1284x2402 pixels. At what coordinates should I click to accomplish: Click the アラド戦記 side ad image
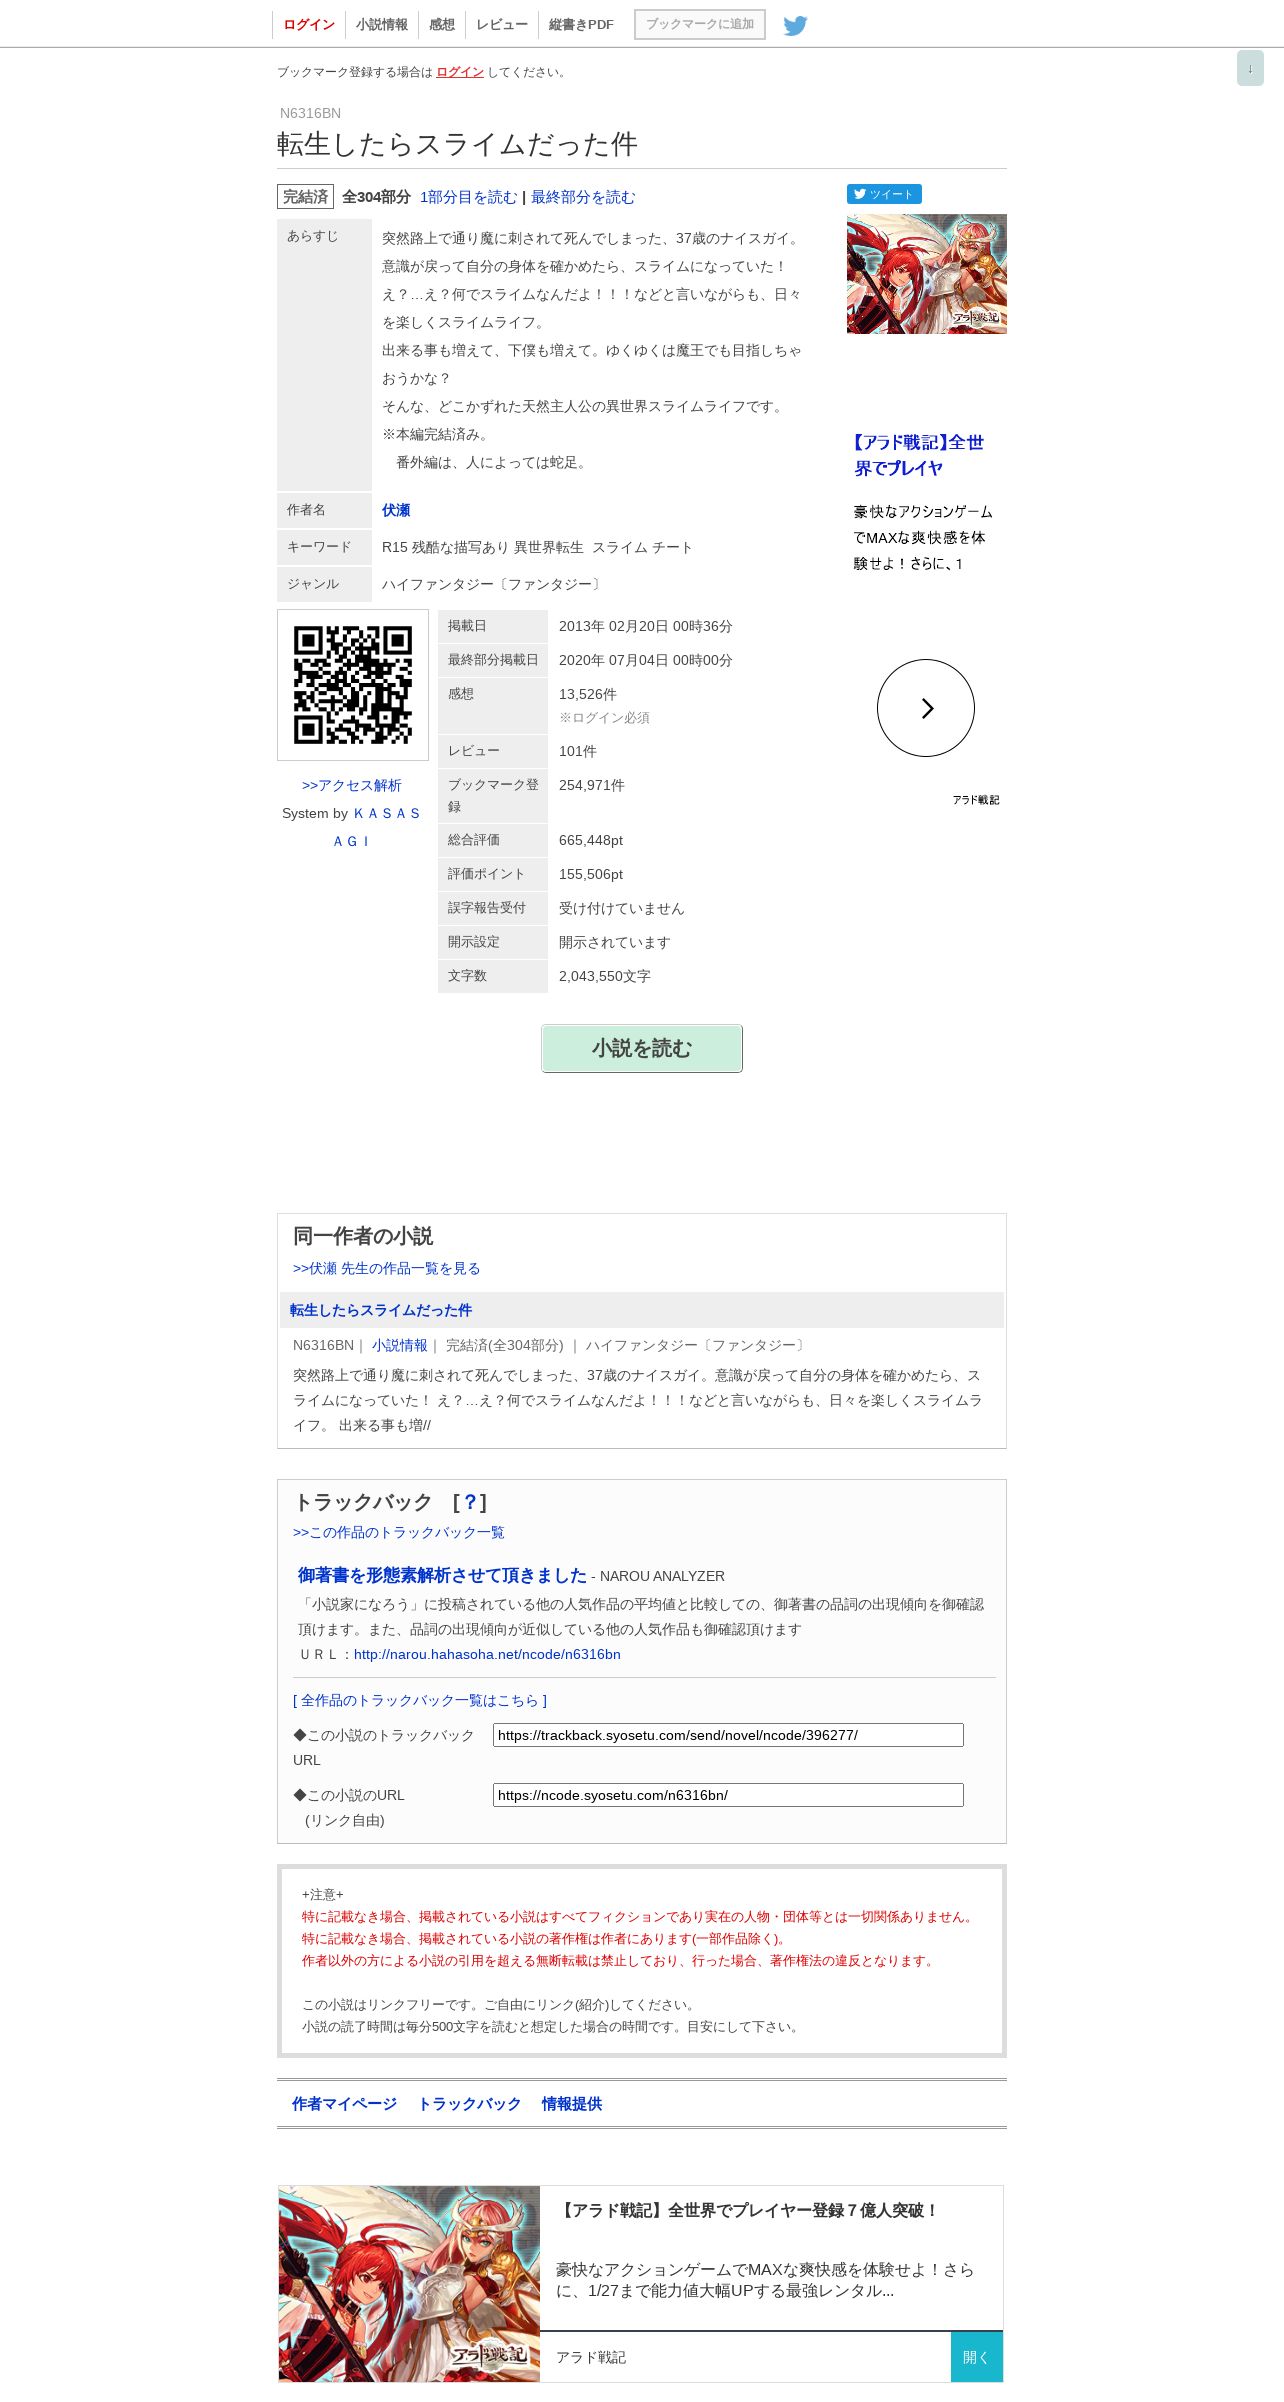point(927,274)
